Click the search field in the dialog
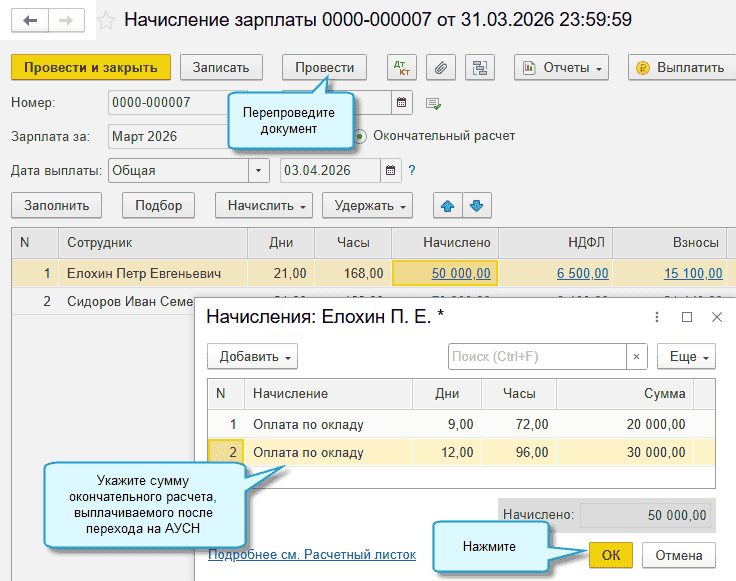 tap(536, 356)
